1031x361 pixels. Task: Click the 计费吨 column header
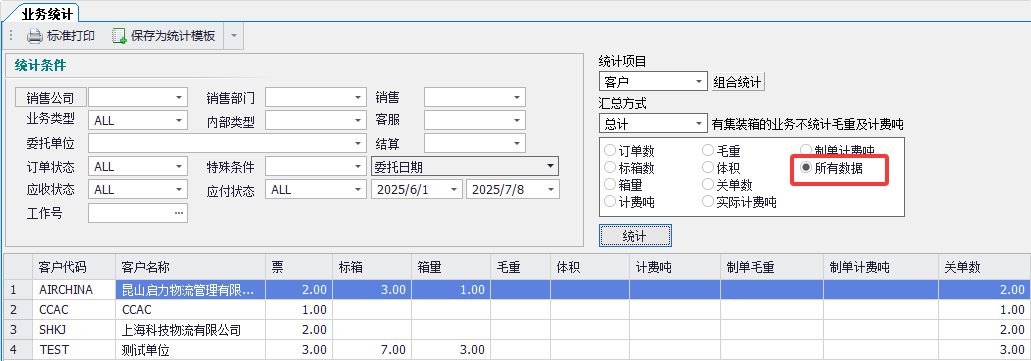point(675,268)
